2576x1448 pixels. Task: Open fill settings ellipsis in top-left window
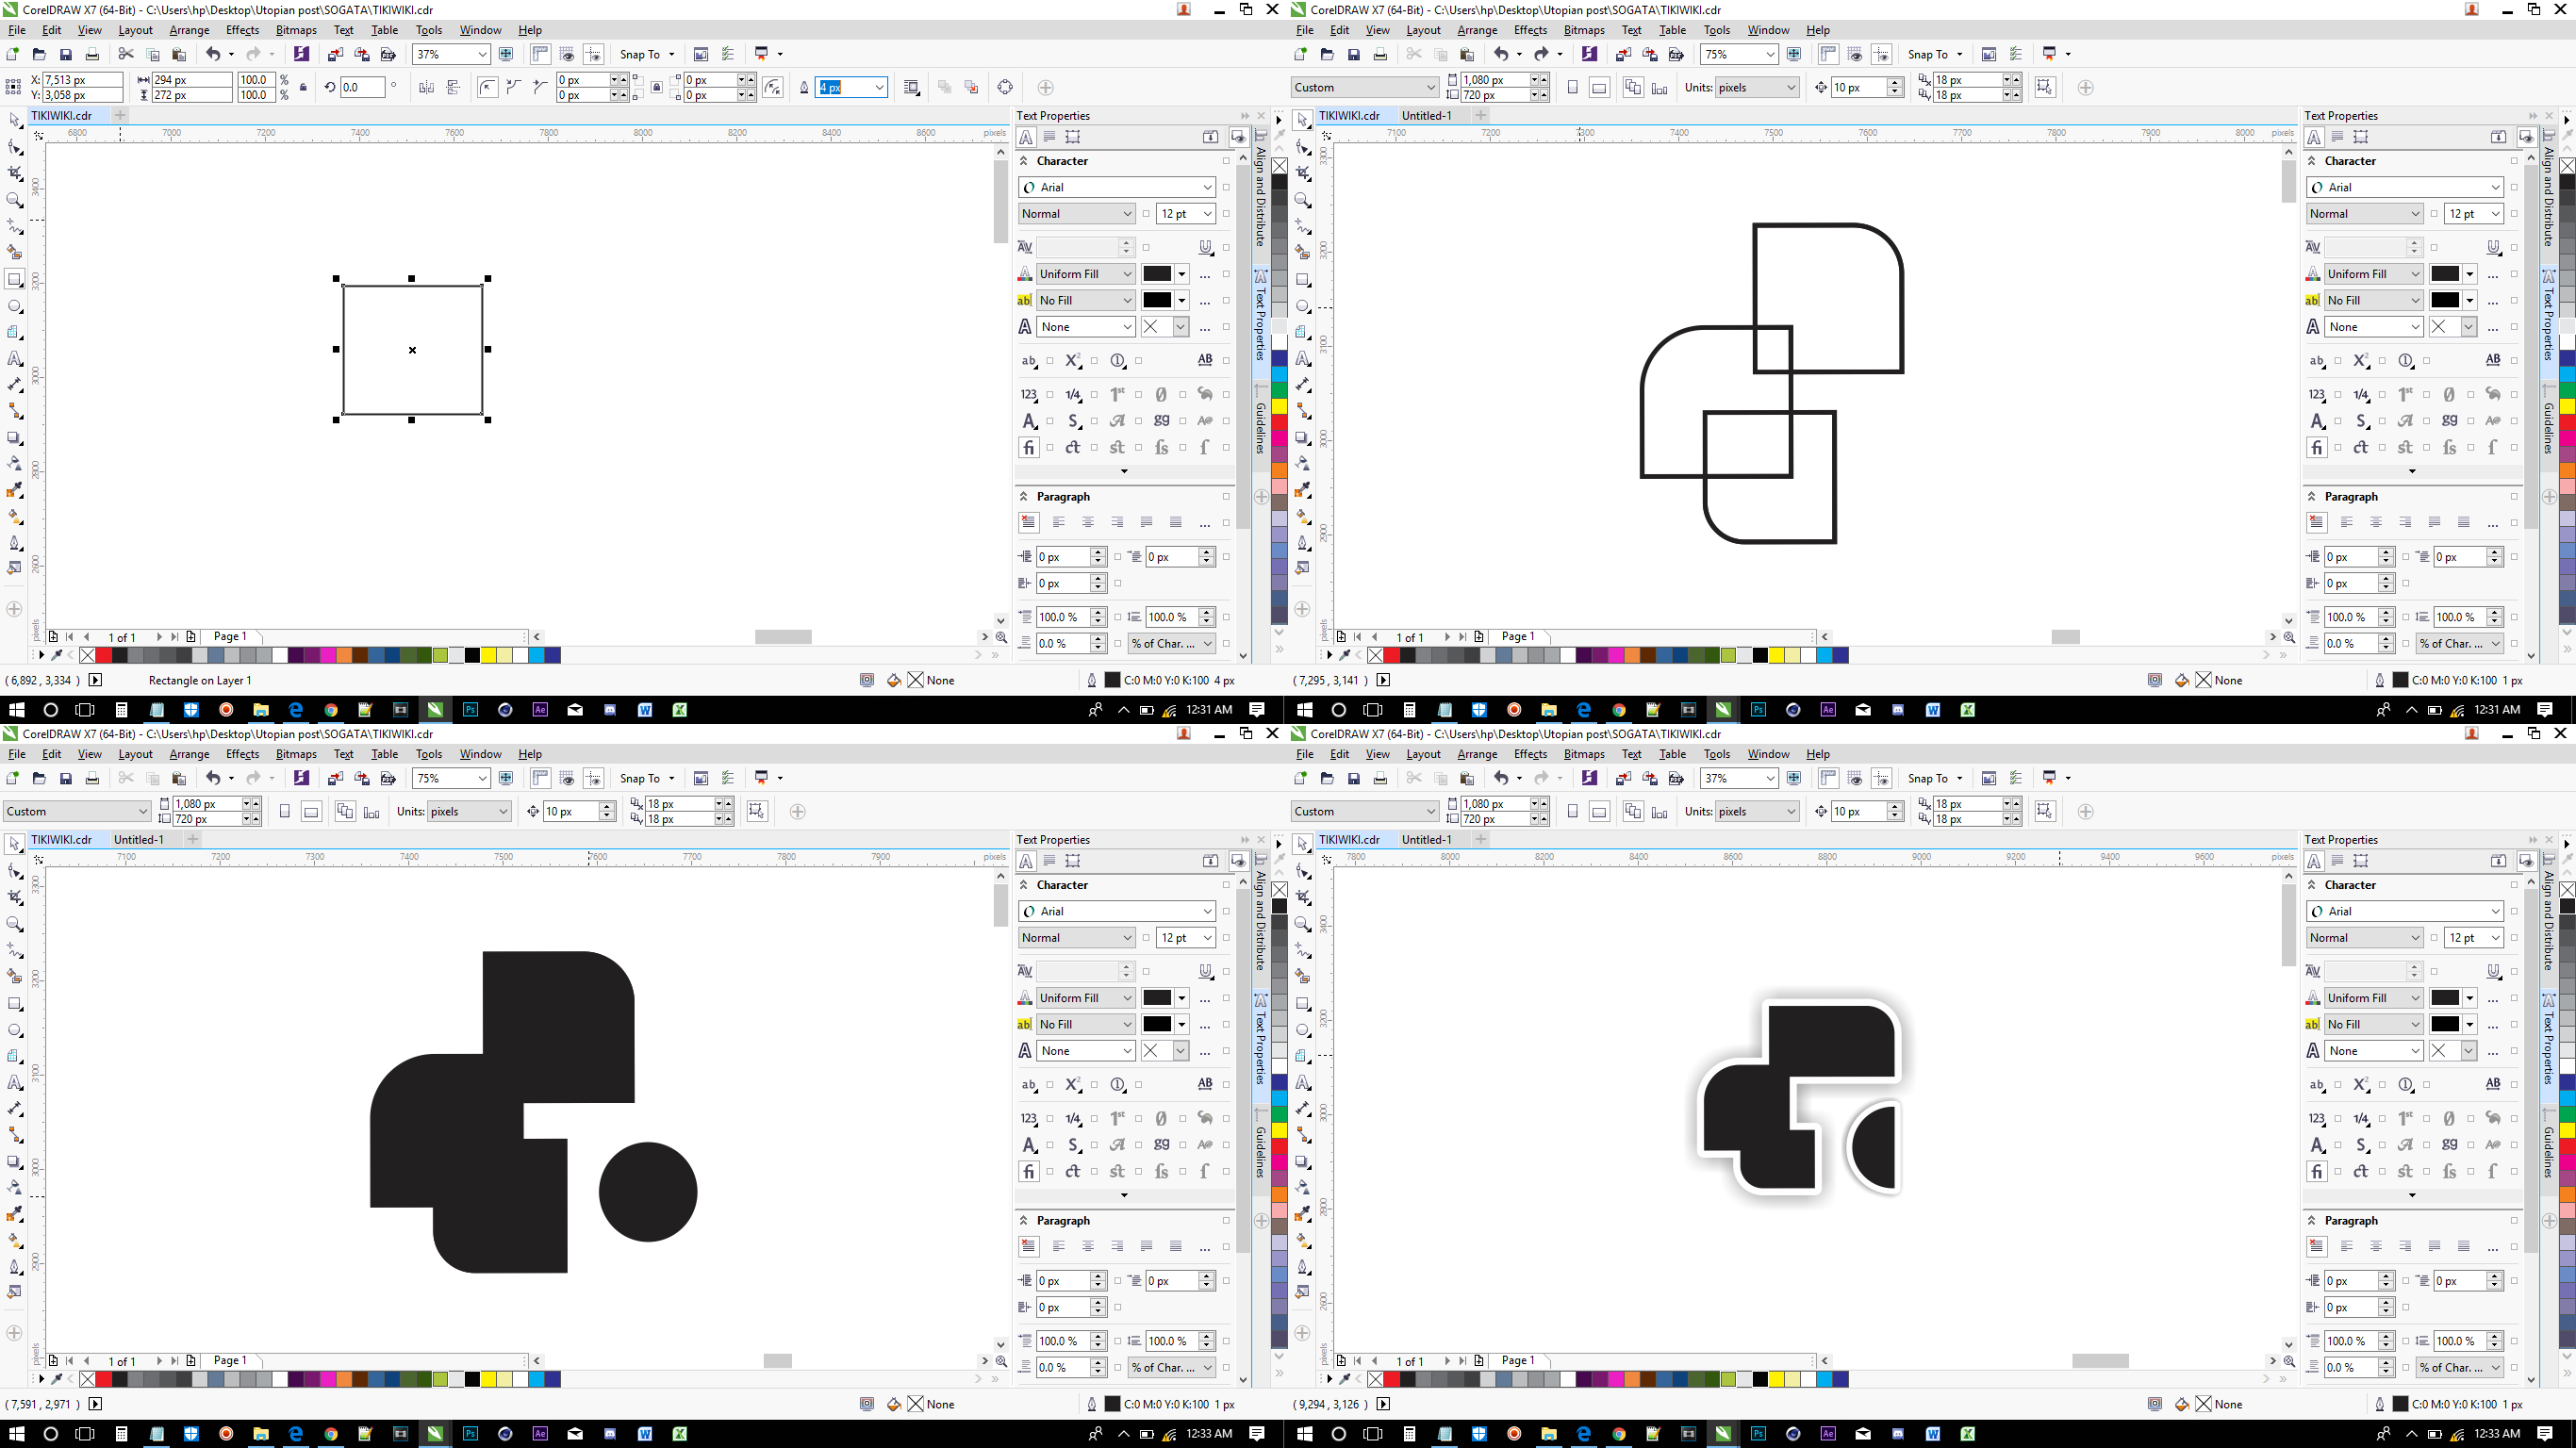pos(1205,274)
